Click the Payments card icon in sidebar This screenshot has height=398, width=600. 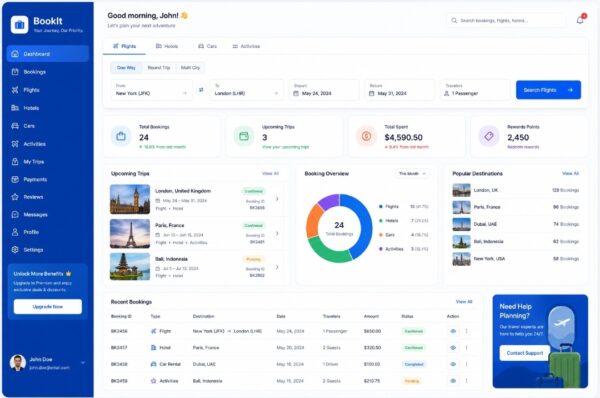click(15, 179)
